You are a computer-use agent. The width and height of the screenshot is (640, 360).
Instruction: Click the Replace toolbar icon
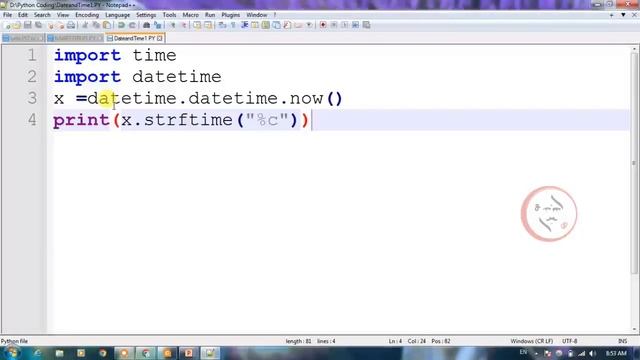click(x=158, y=25)
